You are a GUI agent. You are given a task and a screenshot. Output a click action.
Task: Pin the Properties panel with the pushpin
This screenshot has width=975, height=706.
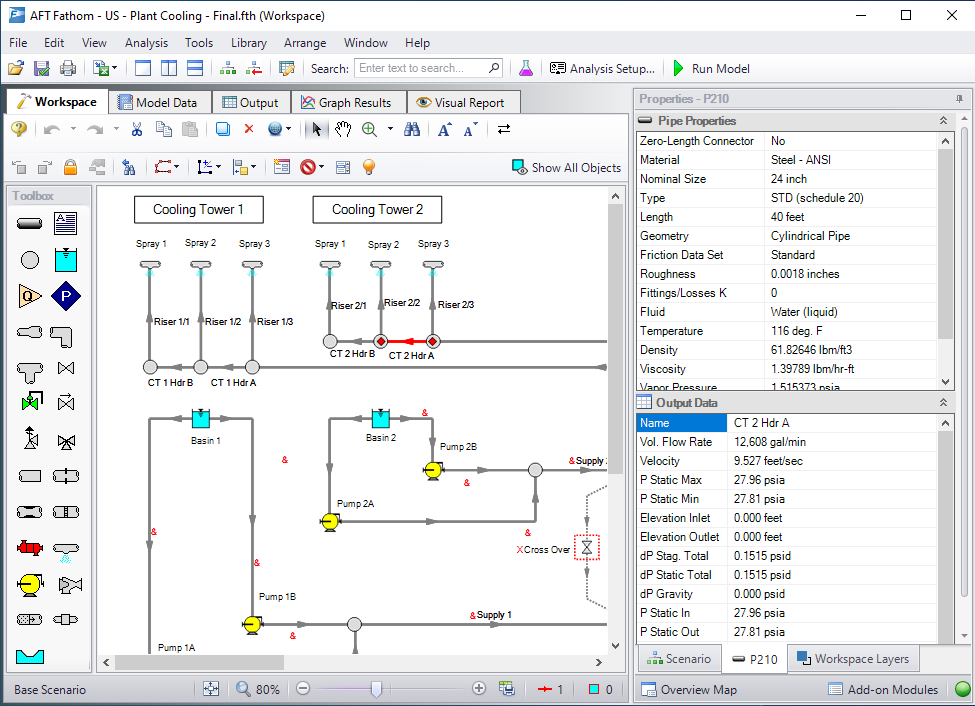pos(959,99)
